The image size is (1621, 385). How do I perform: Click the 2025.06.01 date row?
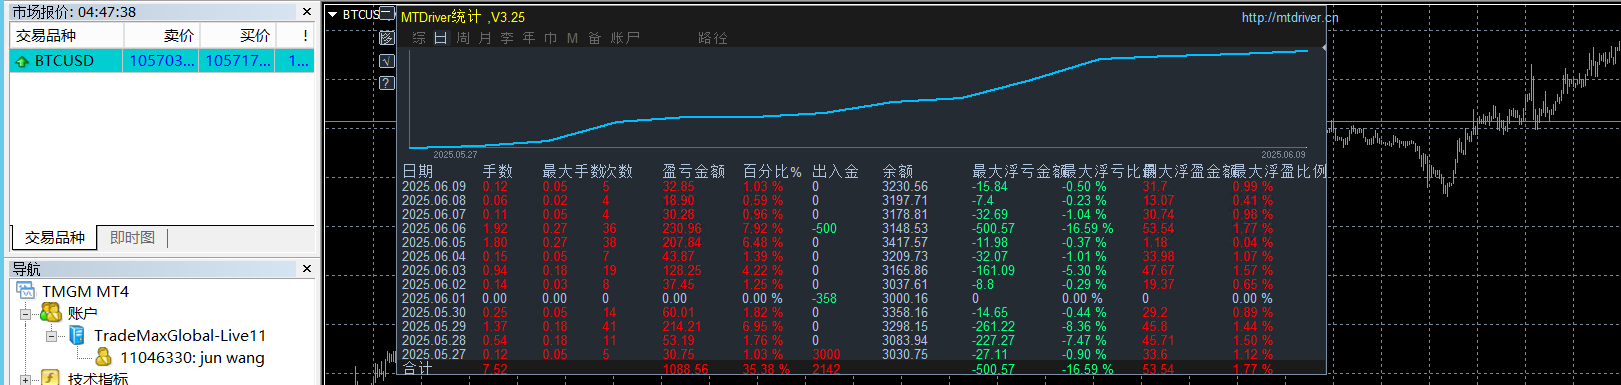tap(434, 298)
